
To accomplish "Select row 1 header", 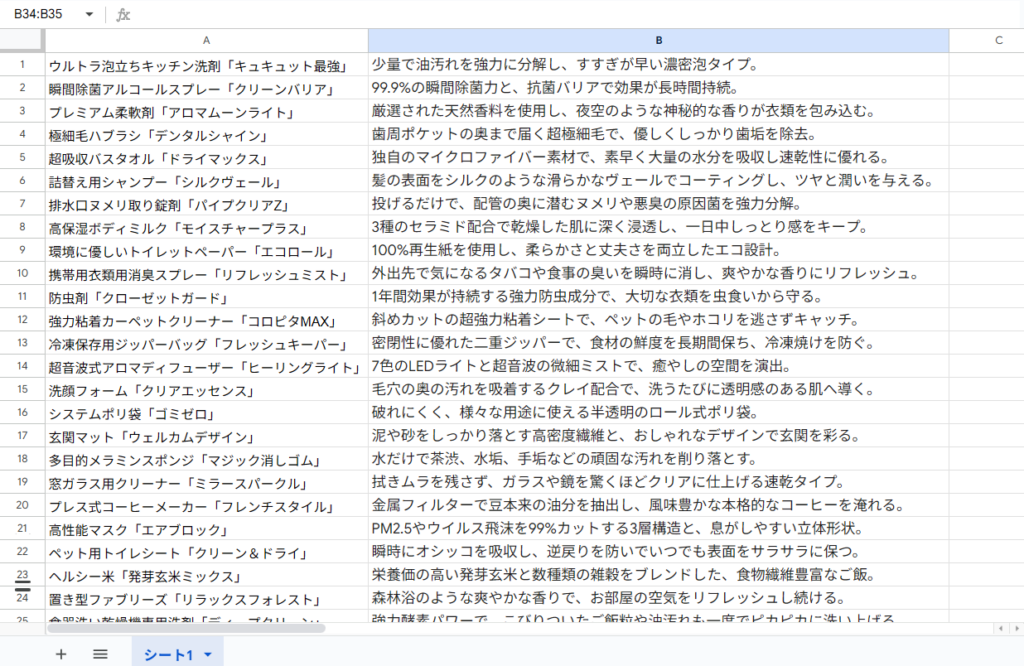I will click(x=22, y=65).
